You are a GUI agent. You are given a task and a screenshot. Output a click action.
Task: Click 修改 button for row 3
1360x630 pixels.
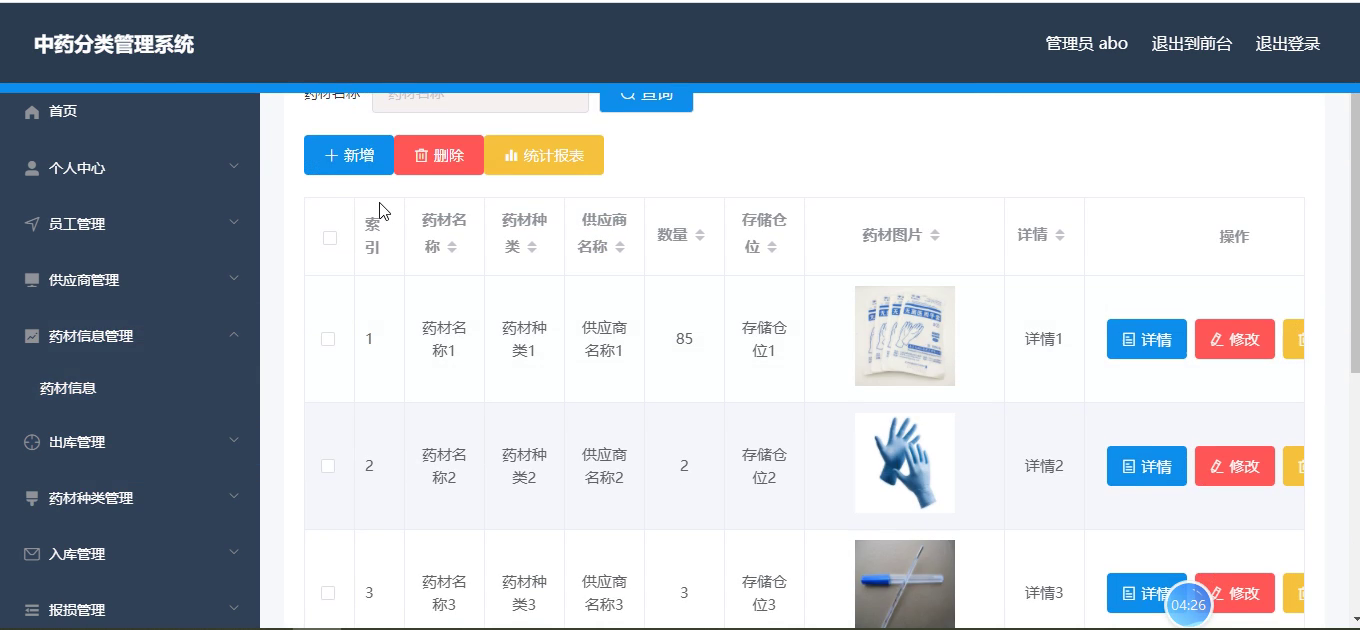pos(1235,593)
